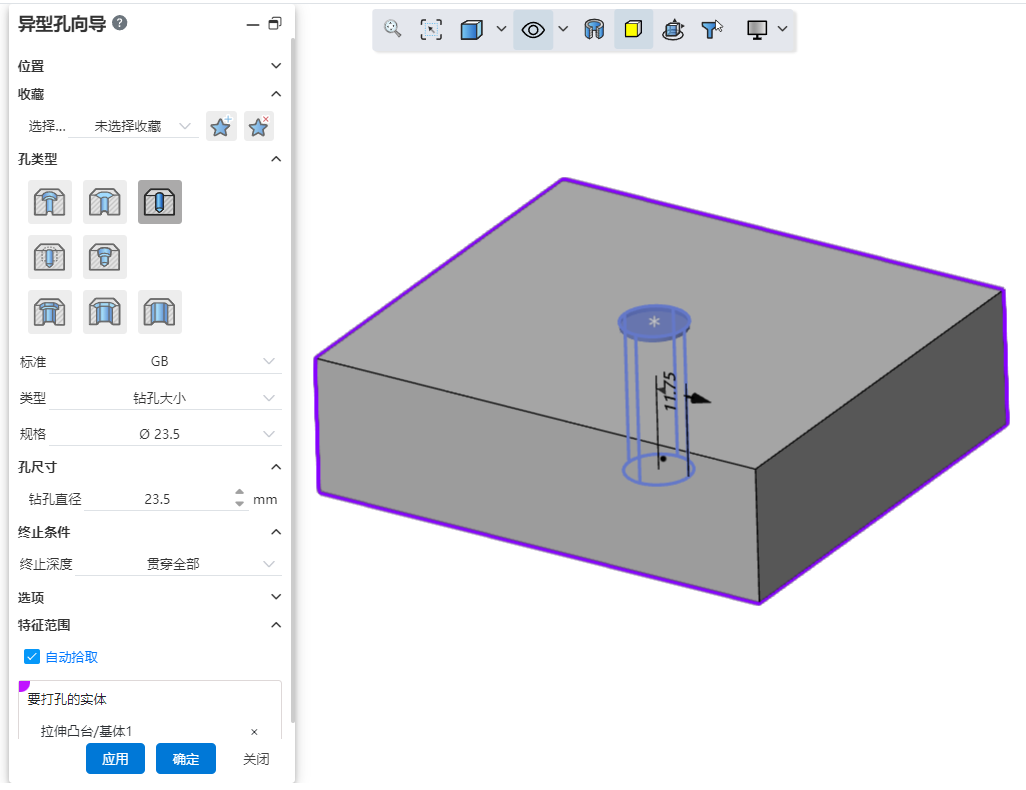This screenshot has width=1026, height=790.
Task: Toggle the eye visibility button in toolbar
Action: coord(534,30)
